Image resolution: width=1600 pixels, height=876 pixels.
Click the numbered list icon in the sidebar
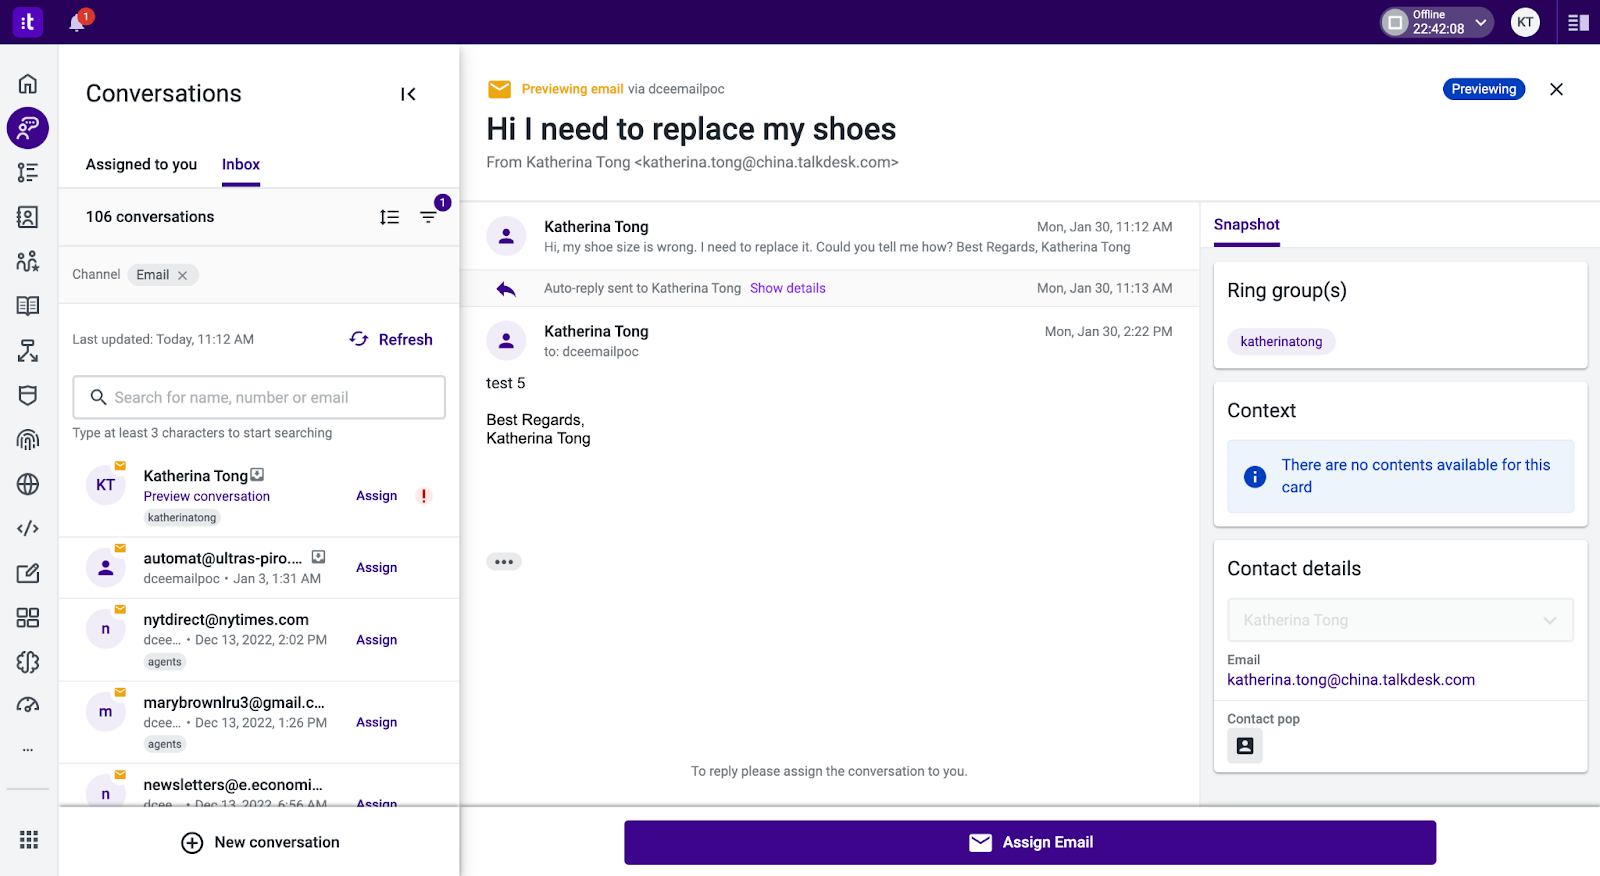pos(28,172)
